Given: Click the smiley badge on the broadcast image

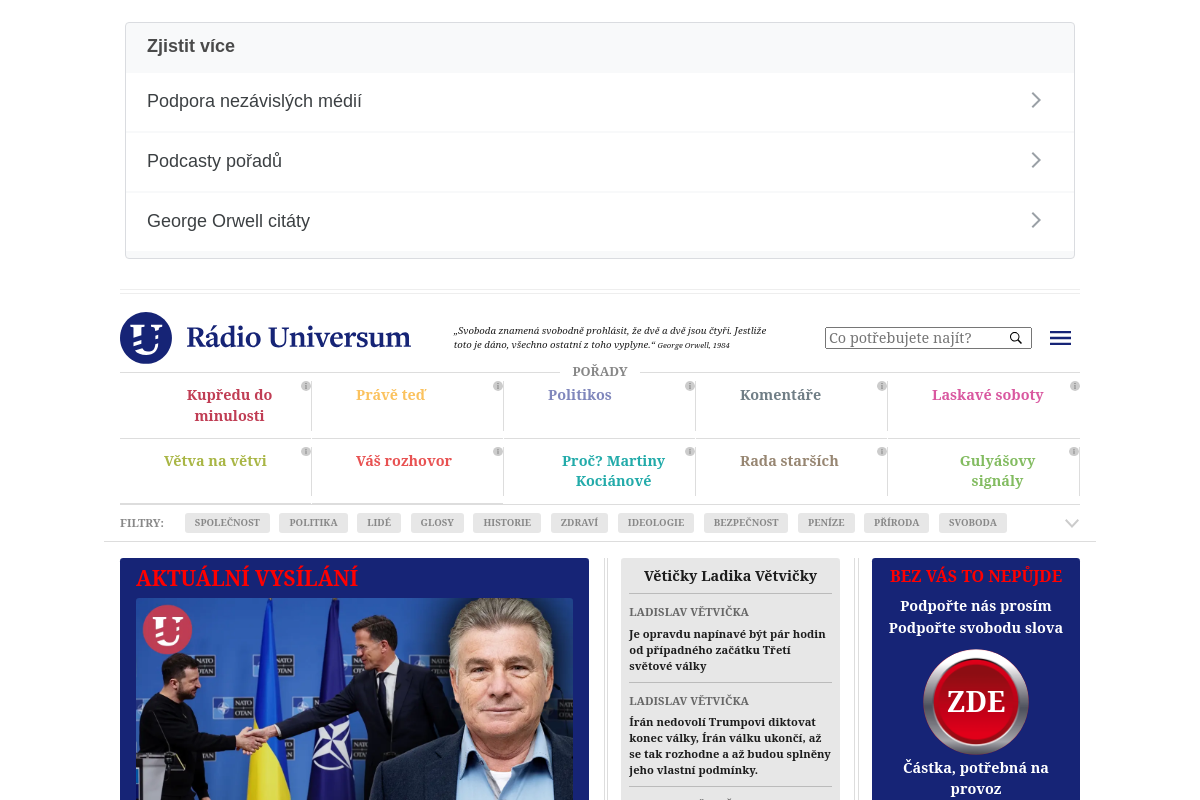Looking at the screenshot, I should 167,630.
